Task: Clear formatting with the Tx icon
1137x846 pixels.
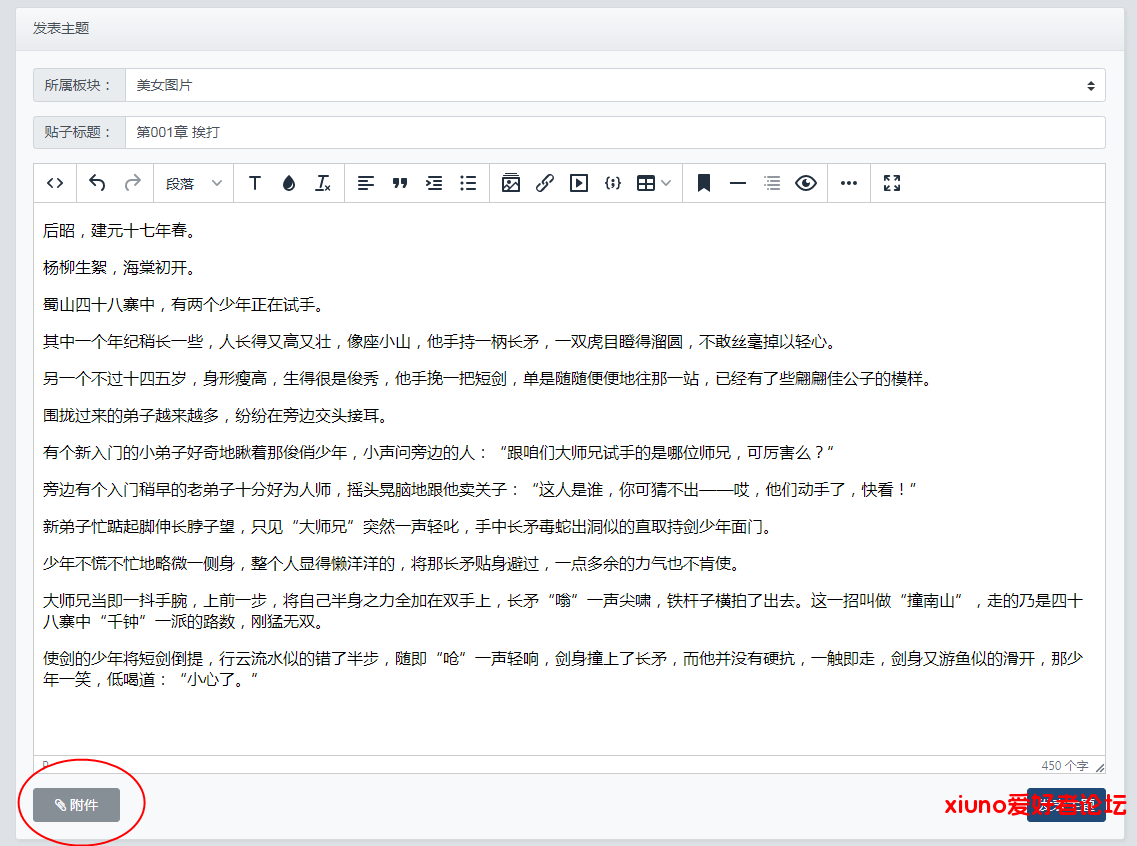Action: (x=322, y=183)
